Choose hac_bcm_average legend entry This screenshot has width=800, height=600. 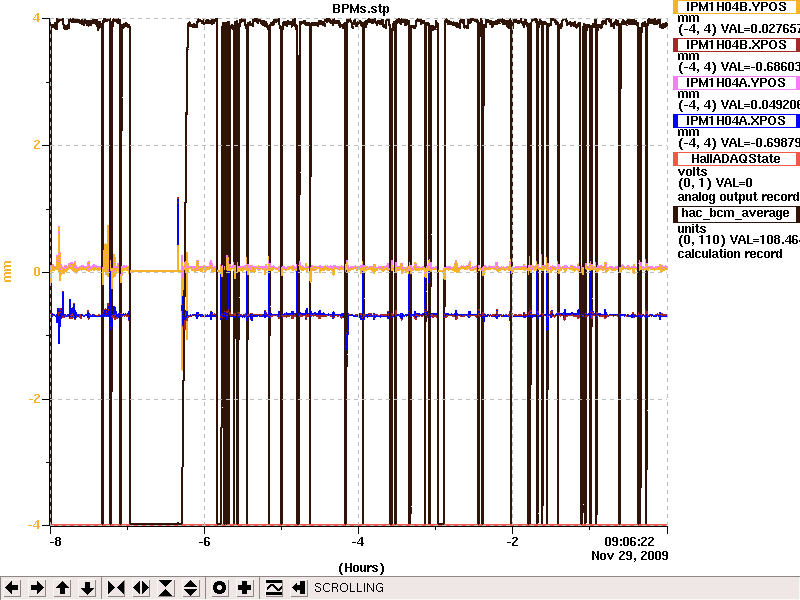pyautogui.click(x=736, y=213)
